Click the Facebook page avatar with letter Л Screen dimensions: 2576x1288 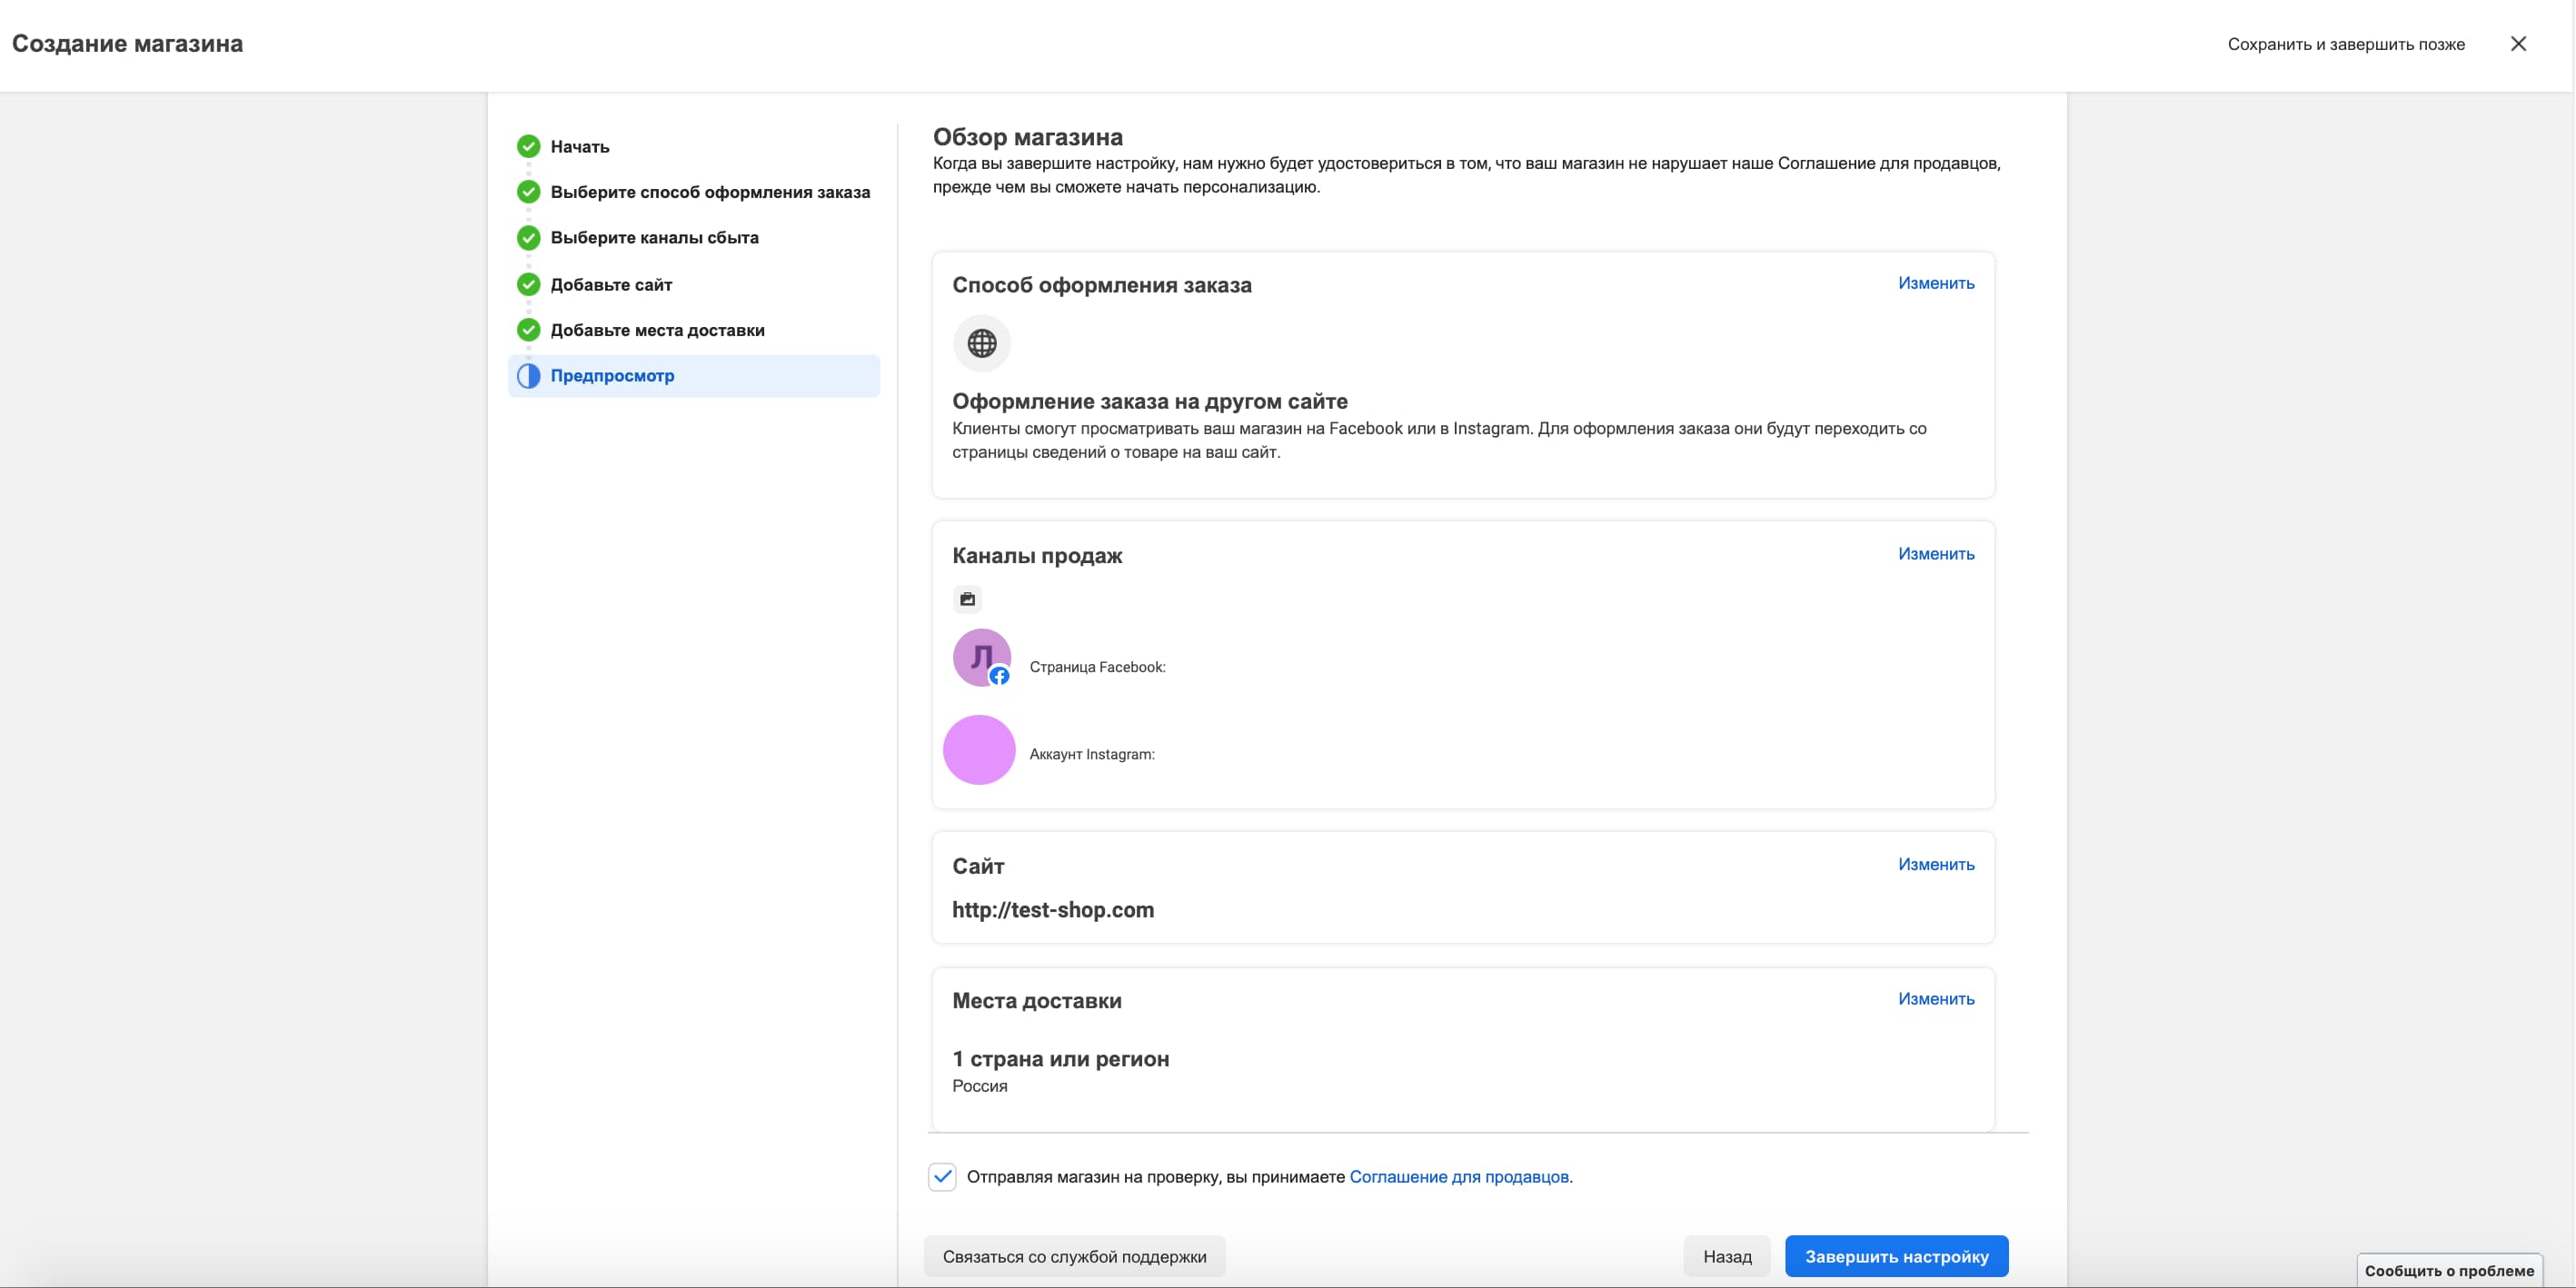tap(981, 657)
